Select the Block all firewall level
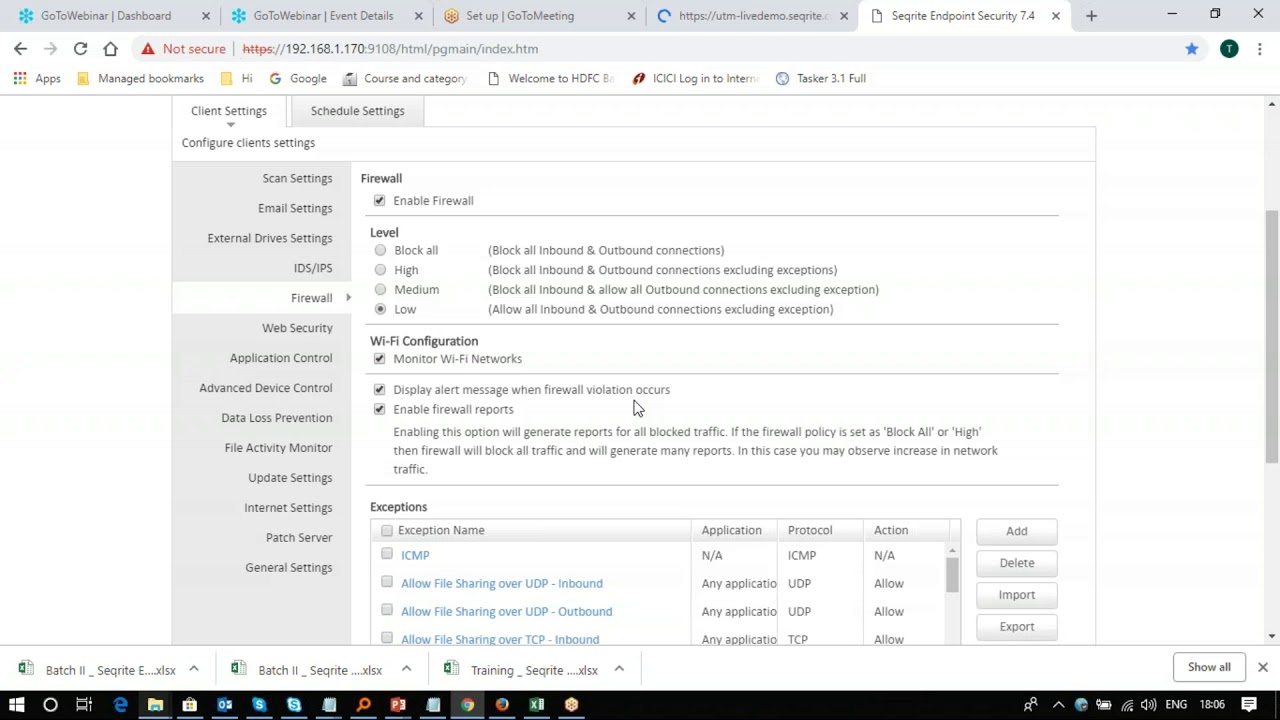 point(380,250)
